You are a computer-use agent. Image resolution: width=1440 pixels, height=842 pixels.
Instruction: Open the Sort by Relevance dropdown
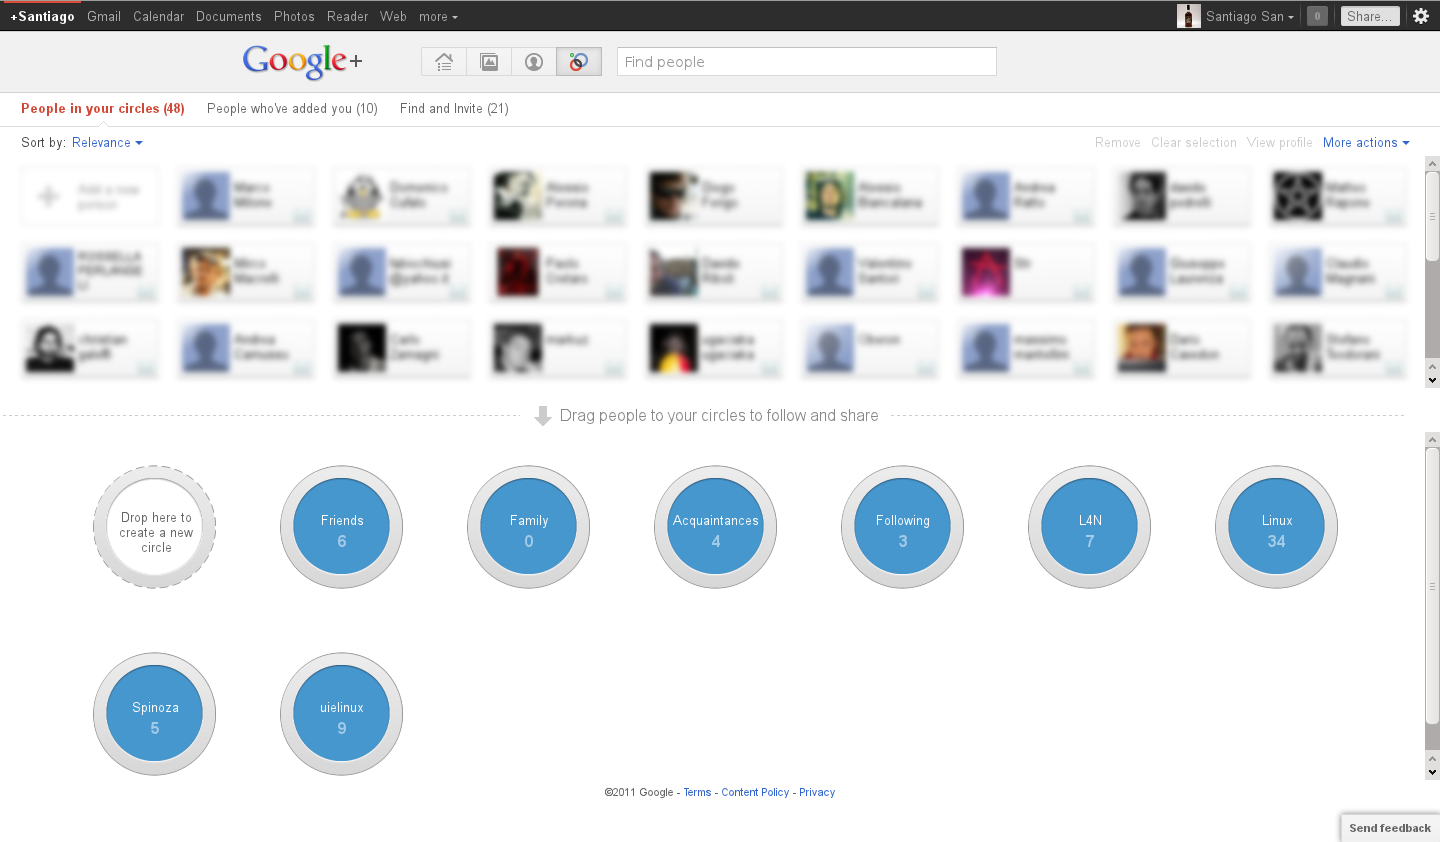click(x=107, y=143)
